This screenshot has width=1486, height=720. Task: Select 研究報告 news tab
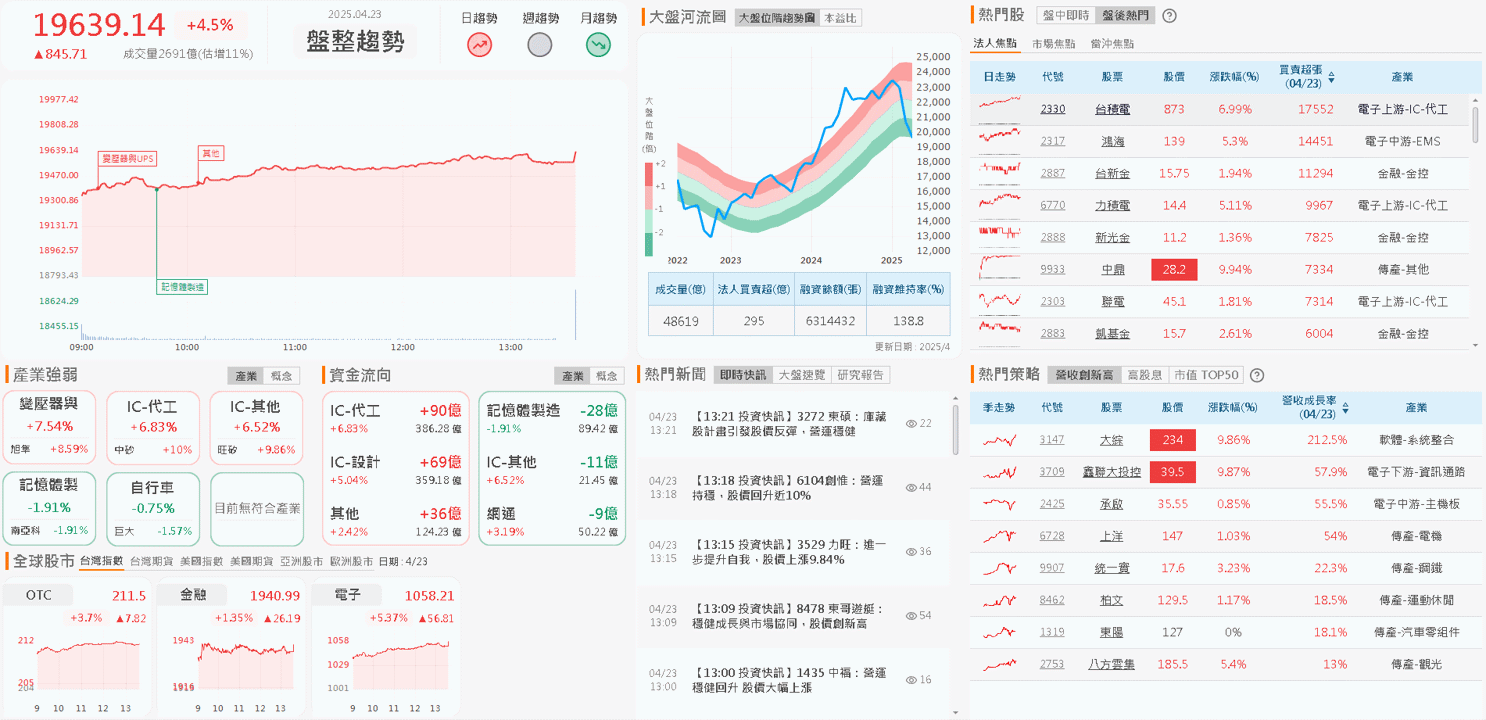(x=861, y=375)
